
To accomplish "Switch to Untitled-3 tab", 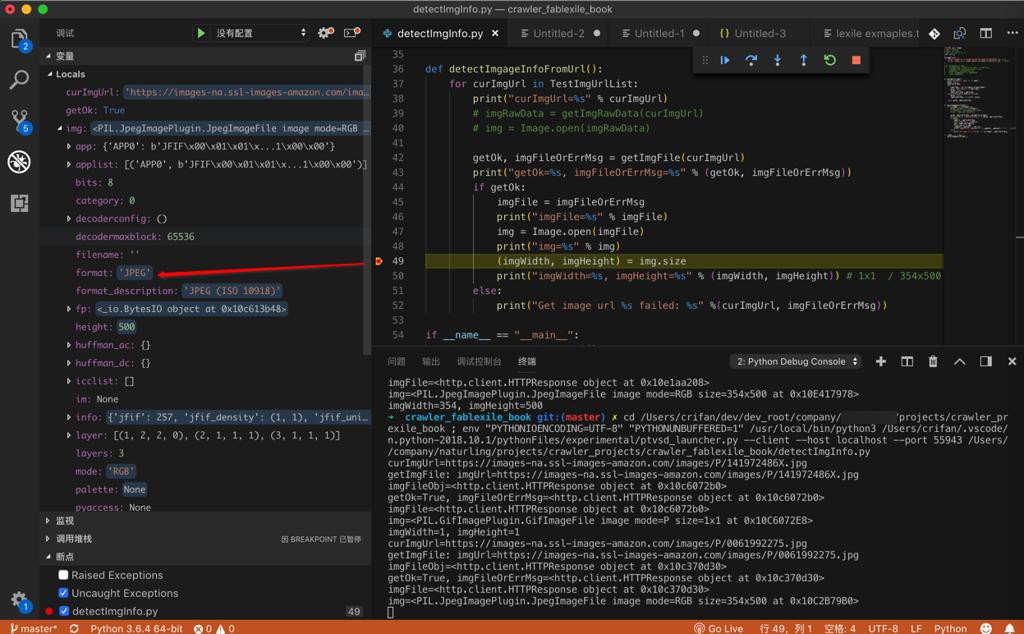I will 760,33.
